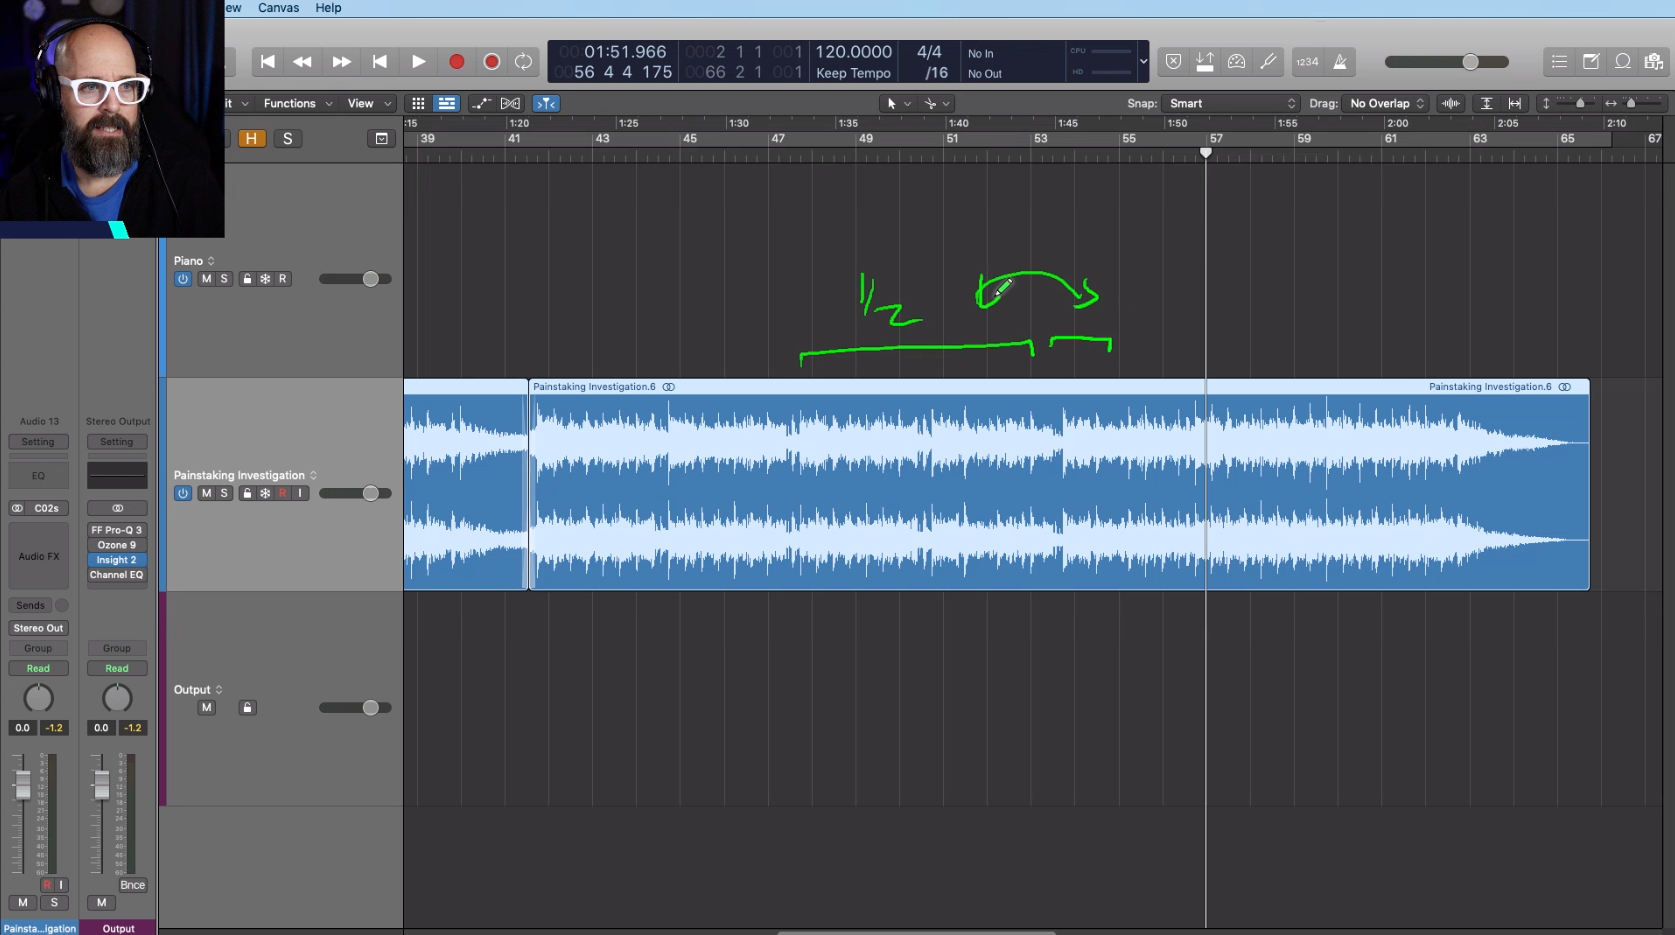Click Go to Beginning transport button
Screen dimensions: 1675x935
pyautogui.click(x=267, y=62)
